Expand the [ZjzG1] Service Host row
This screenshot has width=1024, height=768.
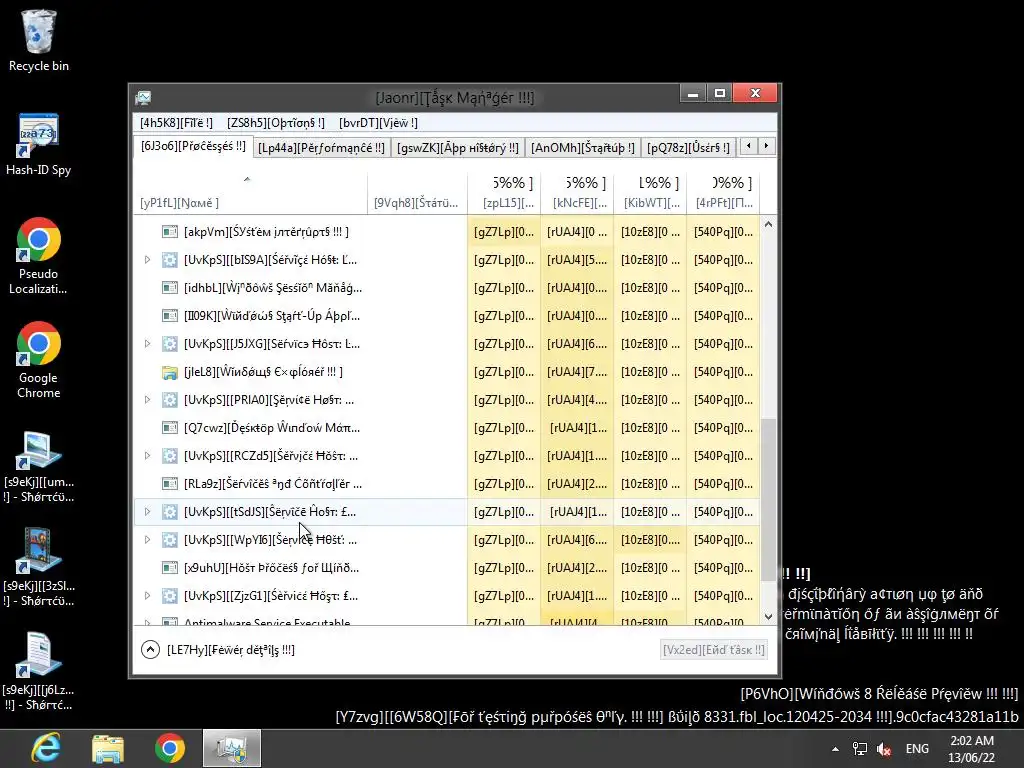point(148,596)
